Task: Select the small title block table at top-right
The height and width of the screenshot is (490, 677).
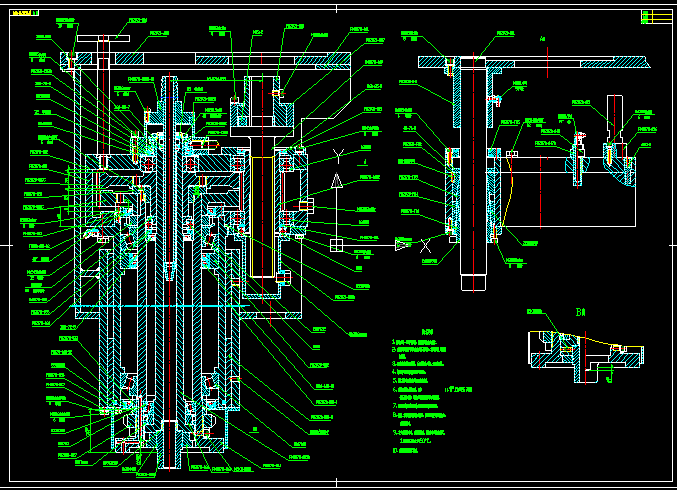Action: coord(658,17)
